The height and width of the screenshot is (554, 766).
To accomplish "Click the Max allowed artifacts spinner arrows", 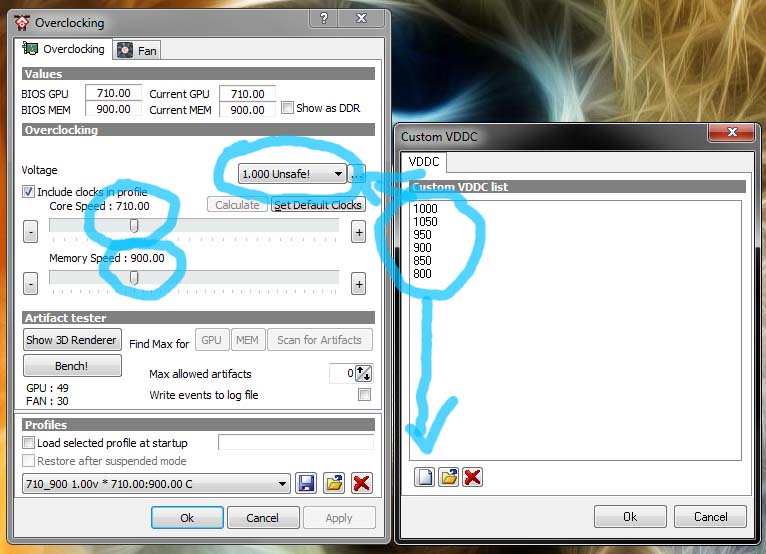I will pyautogui.click(x=363, y=373).
